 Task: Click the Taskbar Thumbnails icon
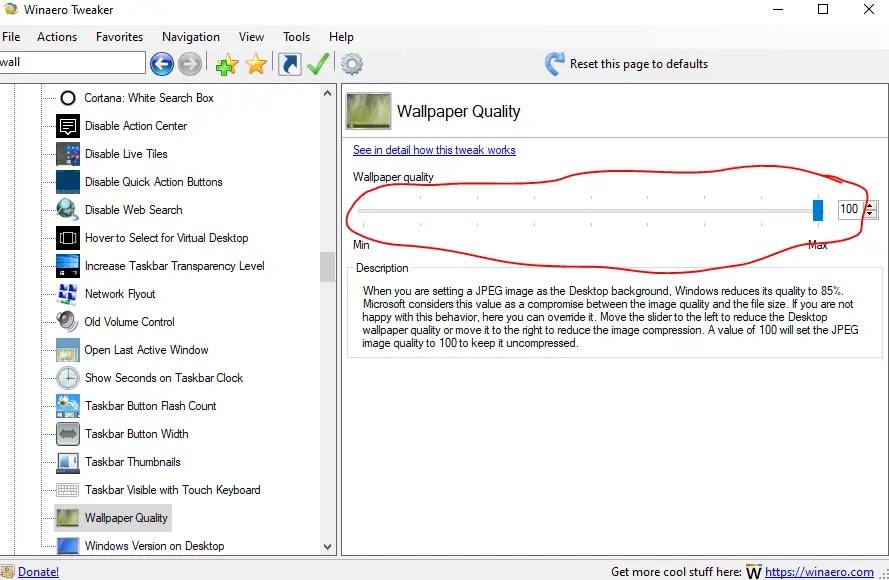pyautogui.click(x=68, y=462)
